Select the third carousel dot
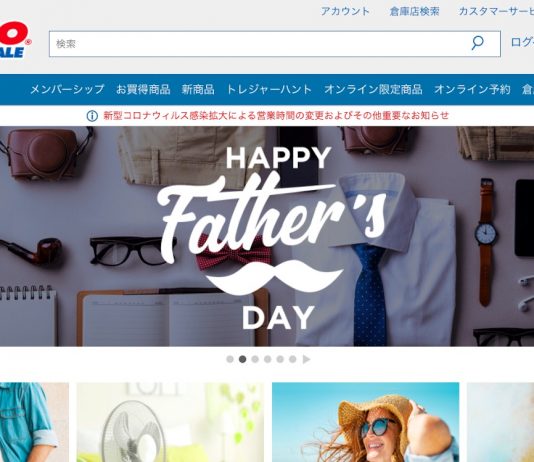534x462 pixels. 255,359
